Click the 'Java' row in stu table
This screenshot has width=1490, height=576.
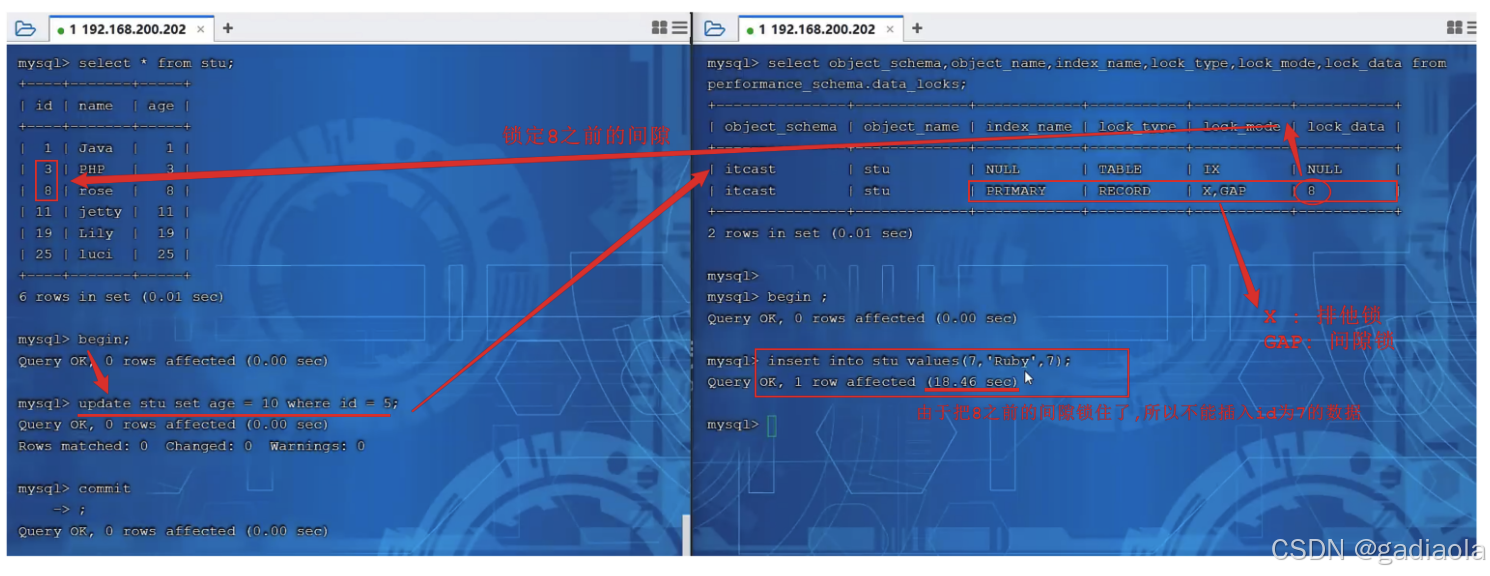[104, 148]
